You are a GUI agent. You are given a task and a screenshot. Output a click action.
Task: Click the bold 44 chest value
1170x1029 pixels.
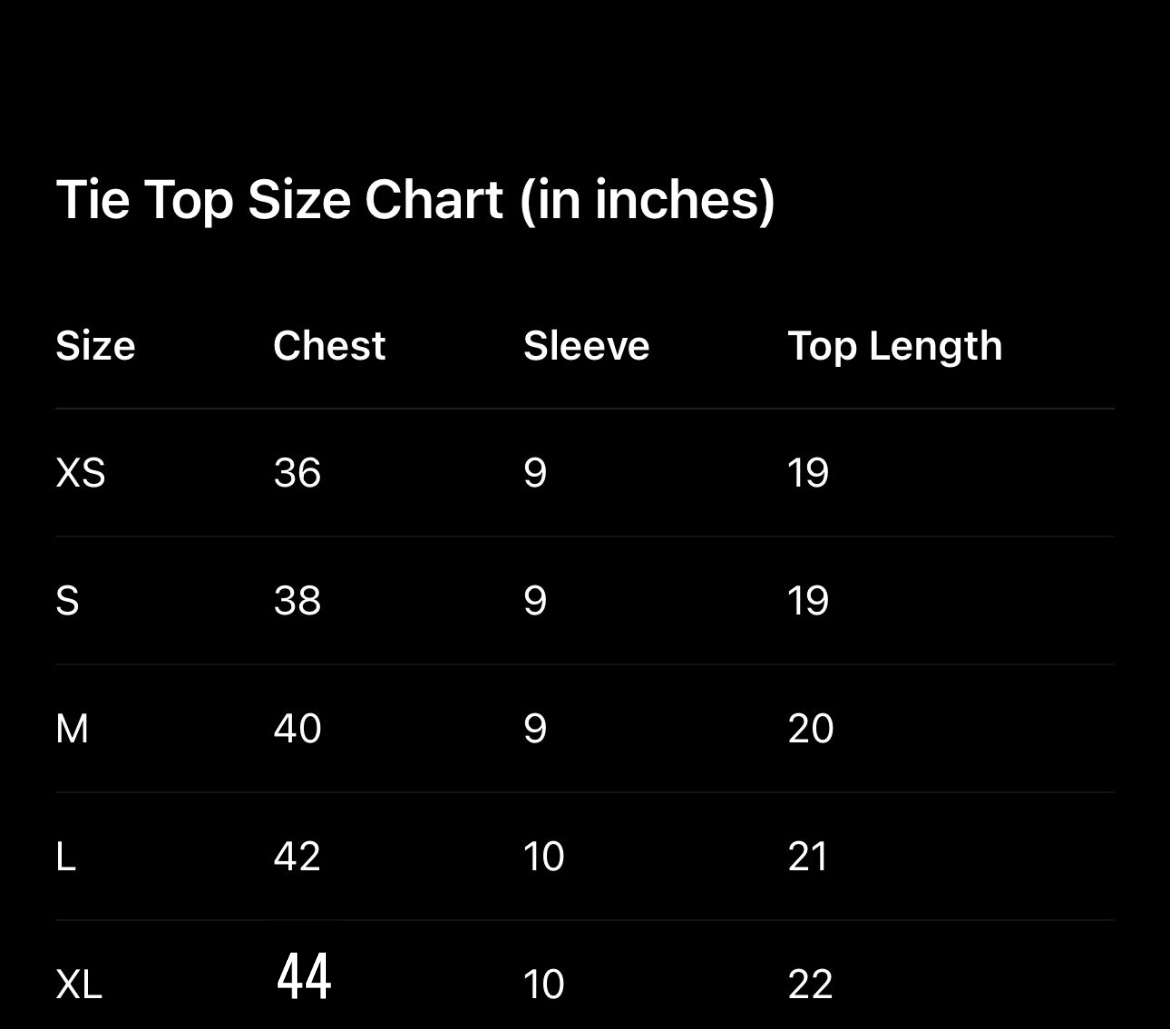coord(303,977)
